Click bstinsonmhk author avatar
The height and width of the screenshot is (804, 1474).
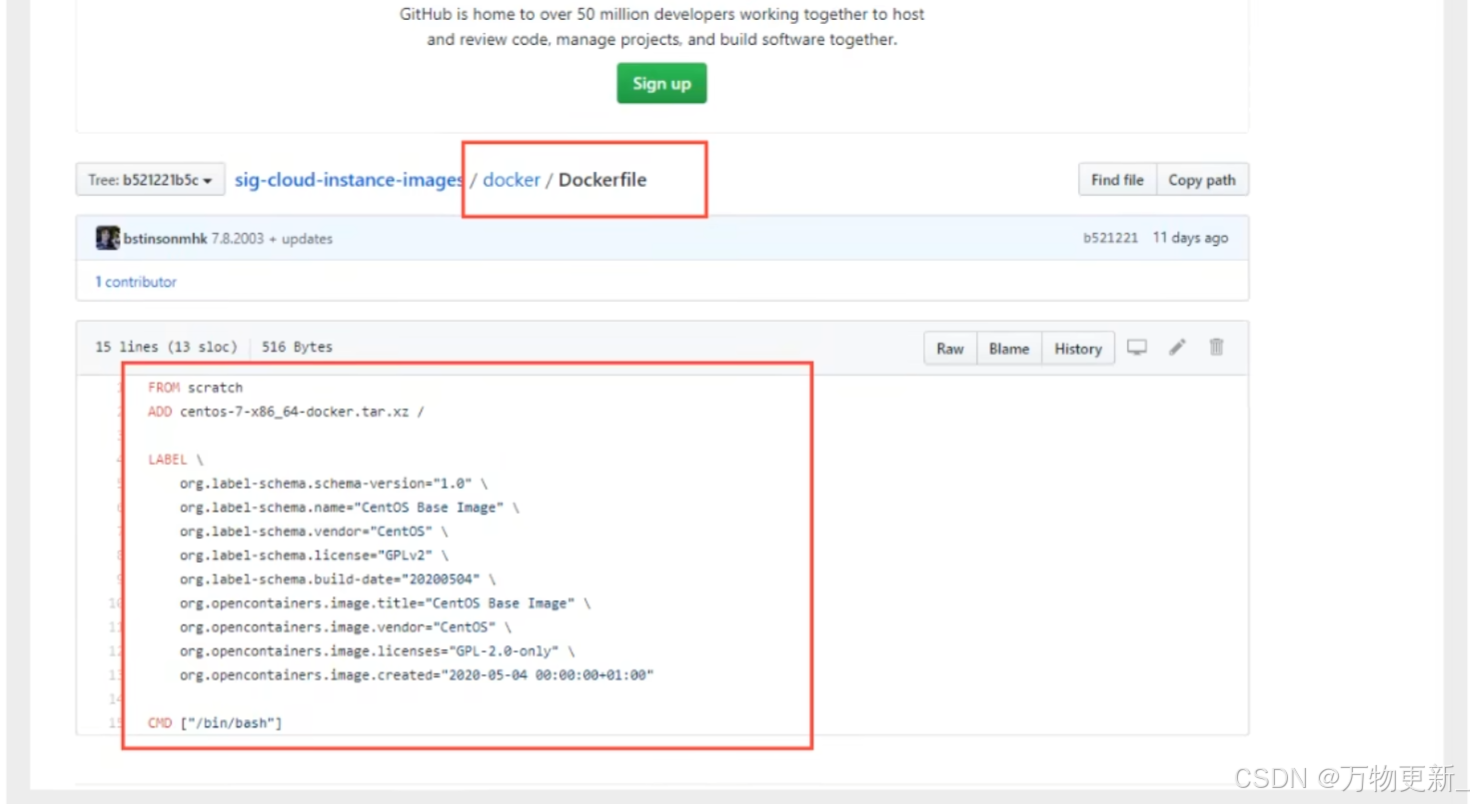point(107,238)
